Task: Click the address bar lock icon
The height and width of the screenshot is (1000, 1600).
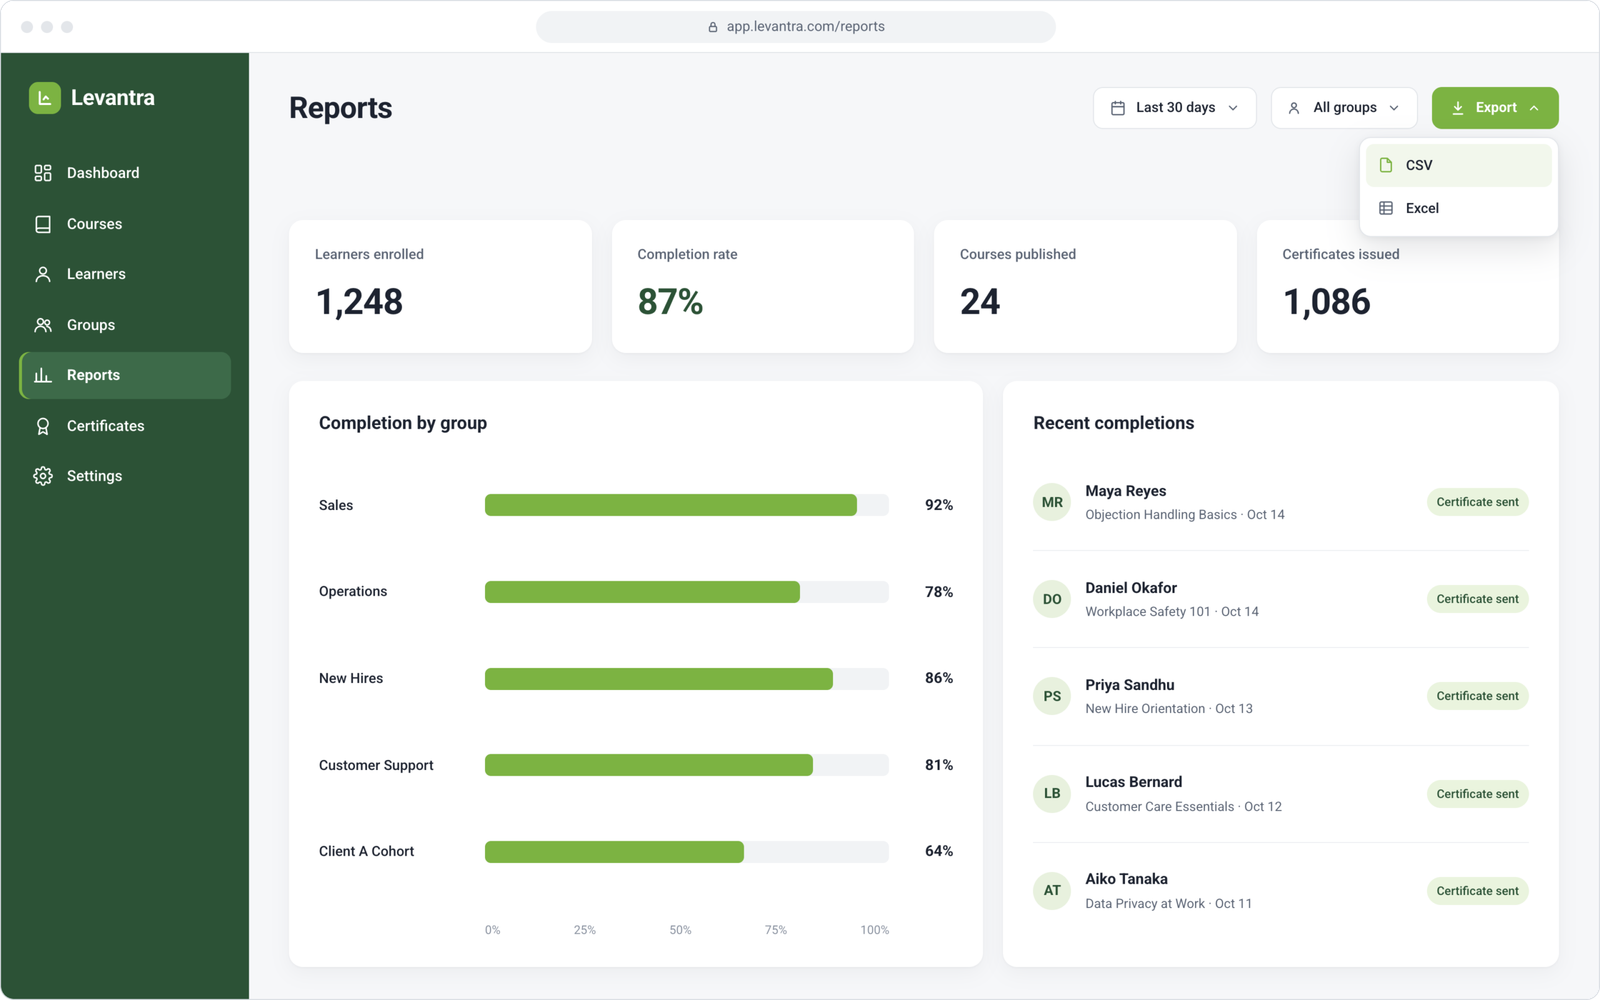Action: [x=713, y=27]
